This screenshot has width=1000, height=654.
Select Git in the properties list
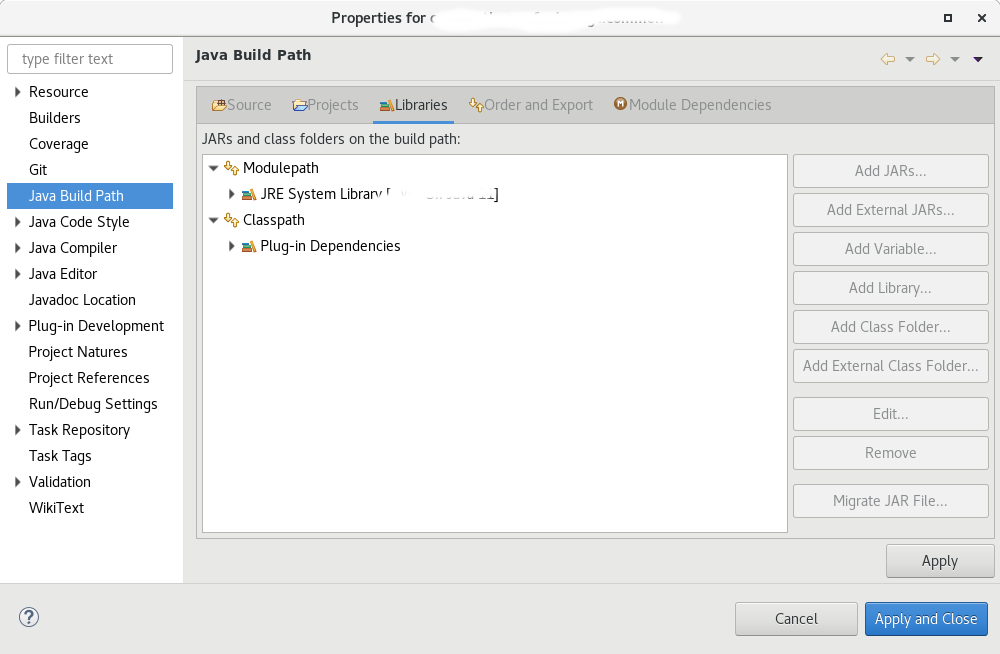[38, 170]
